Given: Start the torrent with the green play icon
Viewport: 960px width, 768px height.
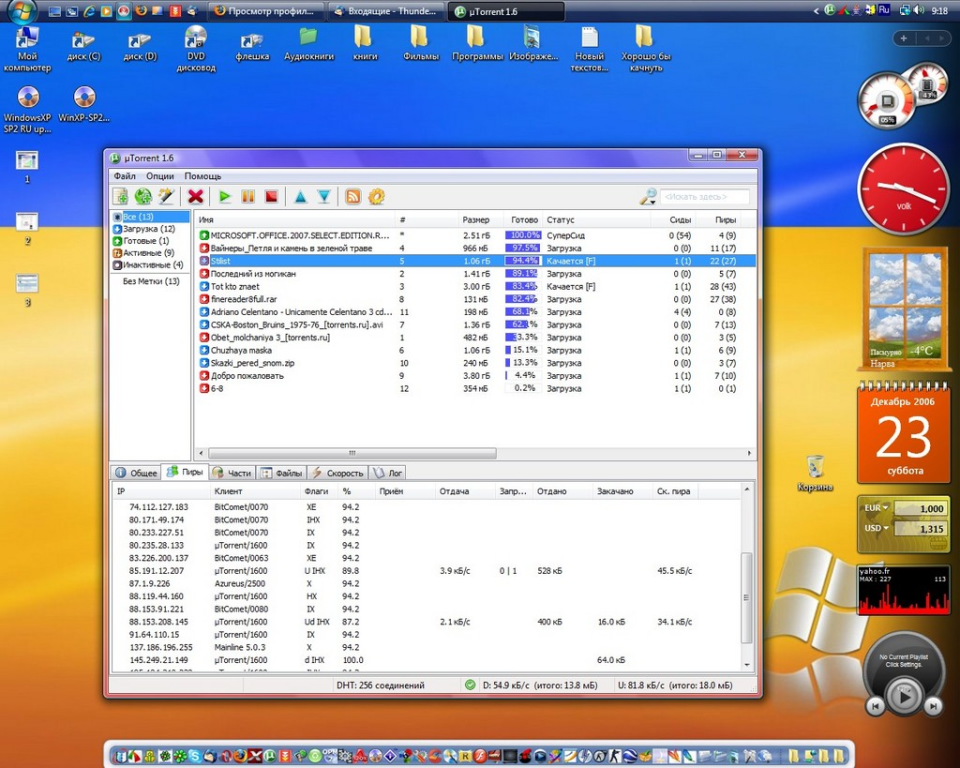Looking at the screenshot, I should [x=225, y=197].
